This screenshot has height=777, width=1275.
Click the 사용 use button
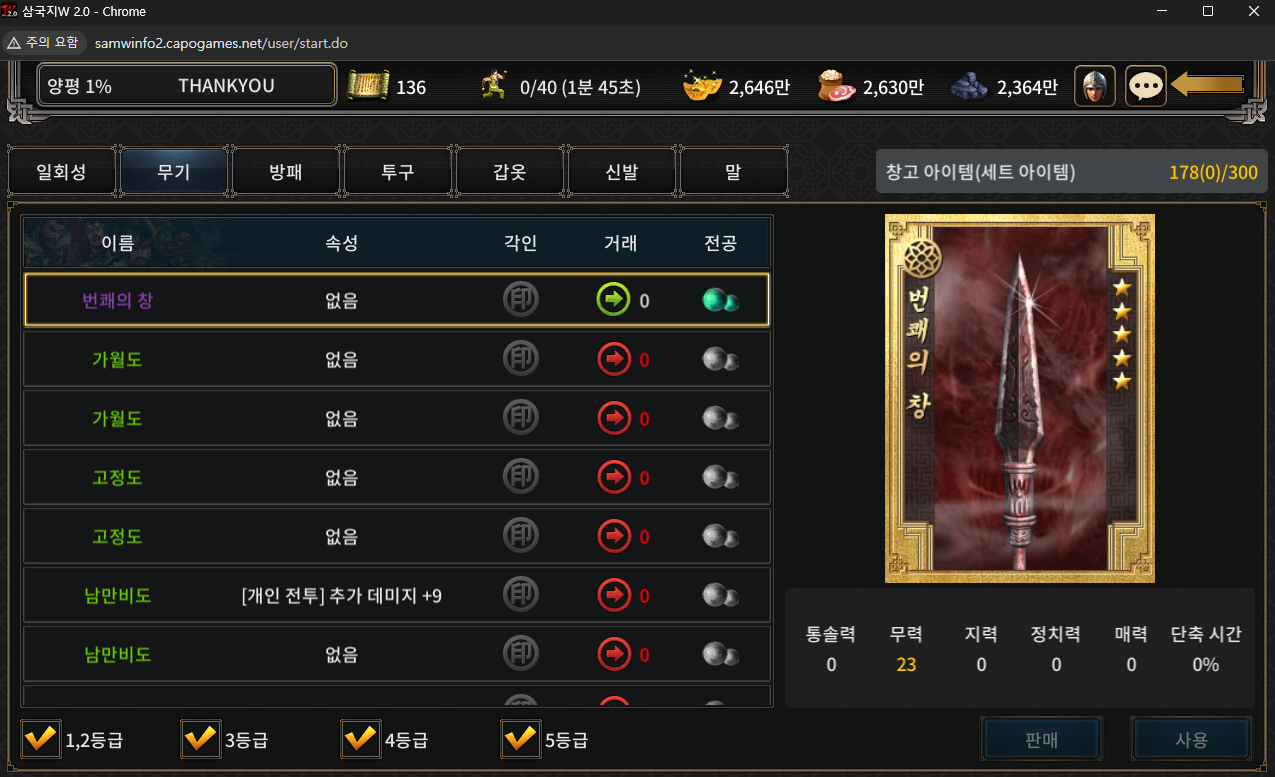click(1191, 740)
